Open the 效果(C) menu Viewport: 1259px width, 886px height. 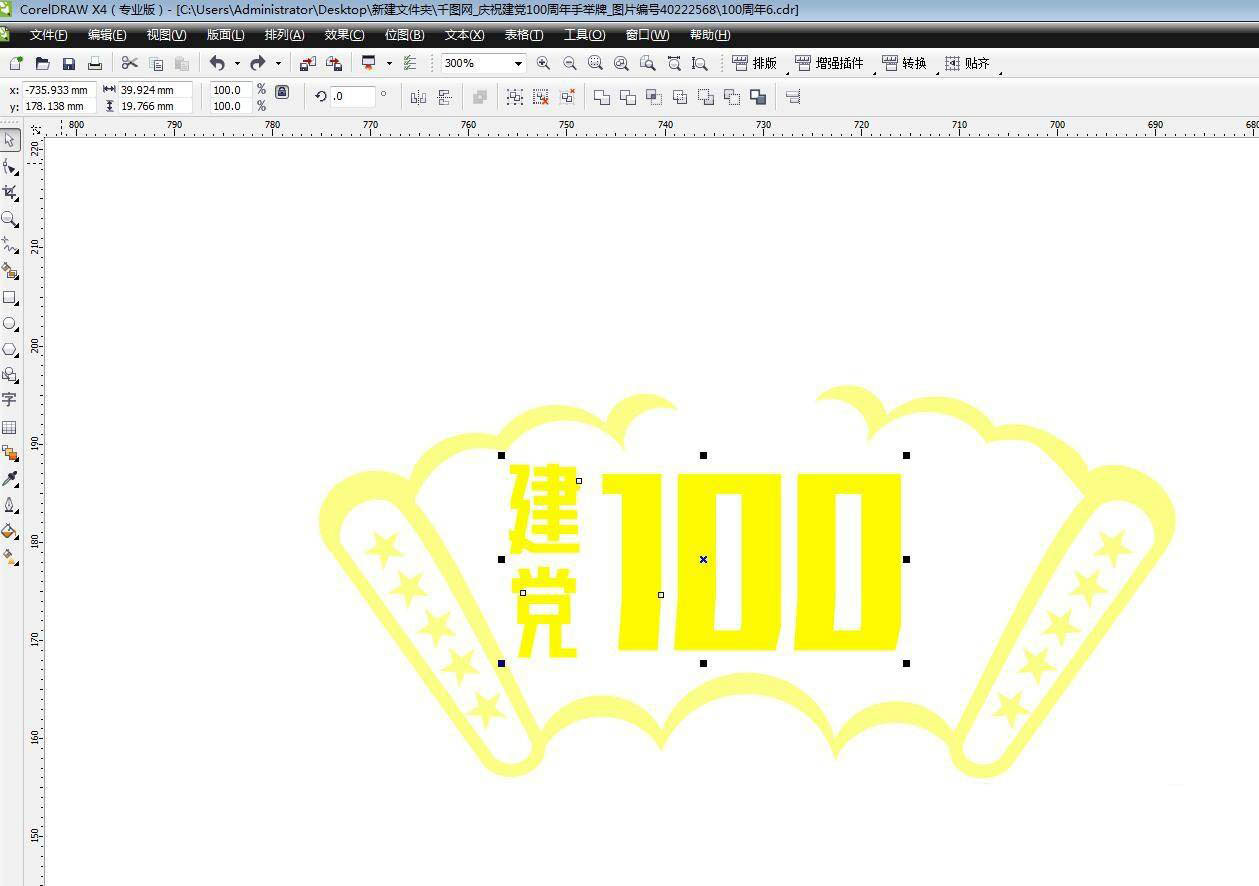[344, 35]
